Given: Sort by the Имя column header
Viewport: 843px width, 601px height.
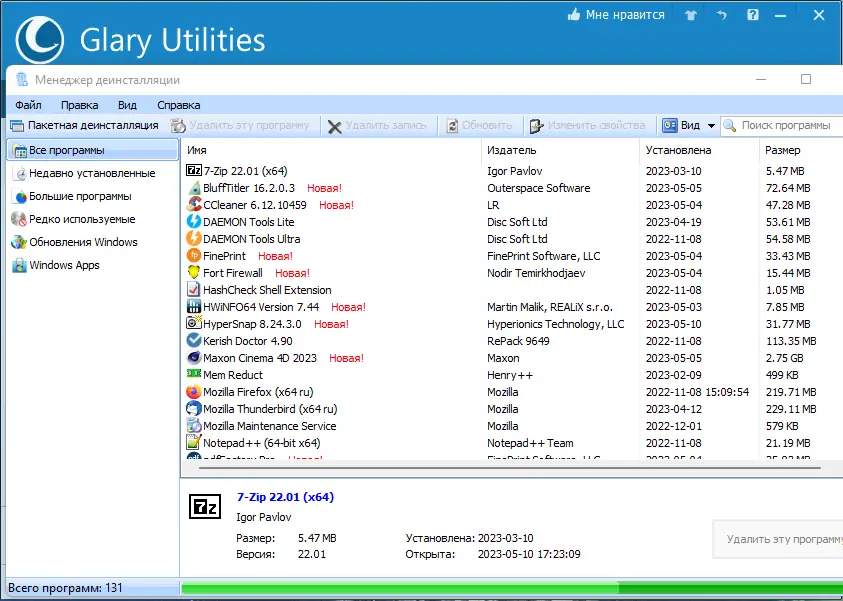Looking at the screenshot, I should point(331,151).
